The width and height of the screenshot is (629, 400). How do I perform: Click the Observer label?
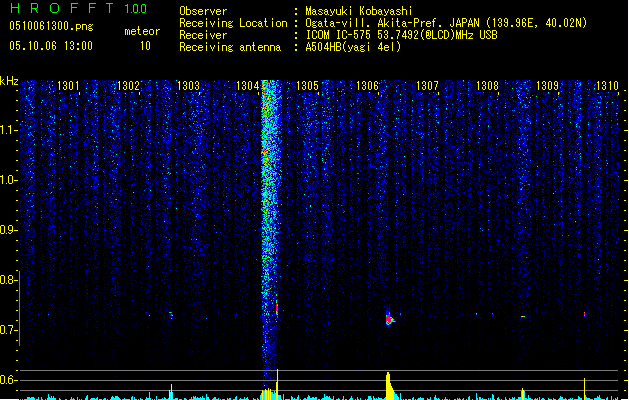203,11
